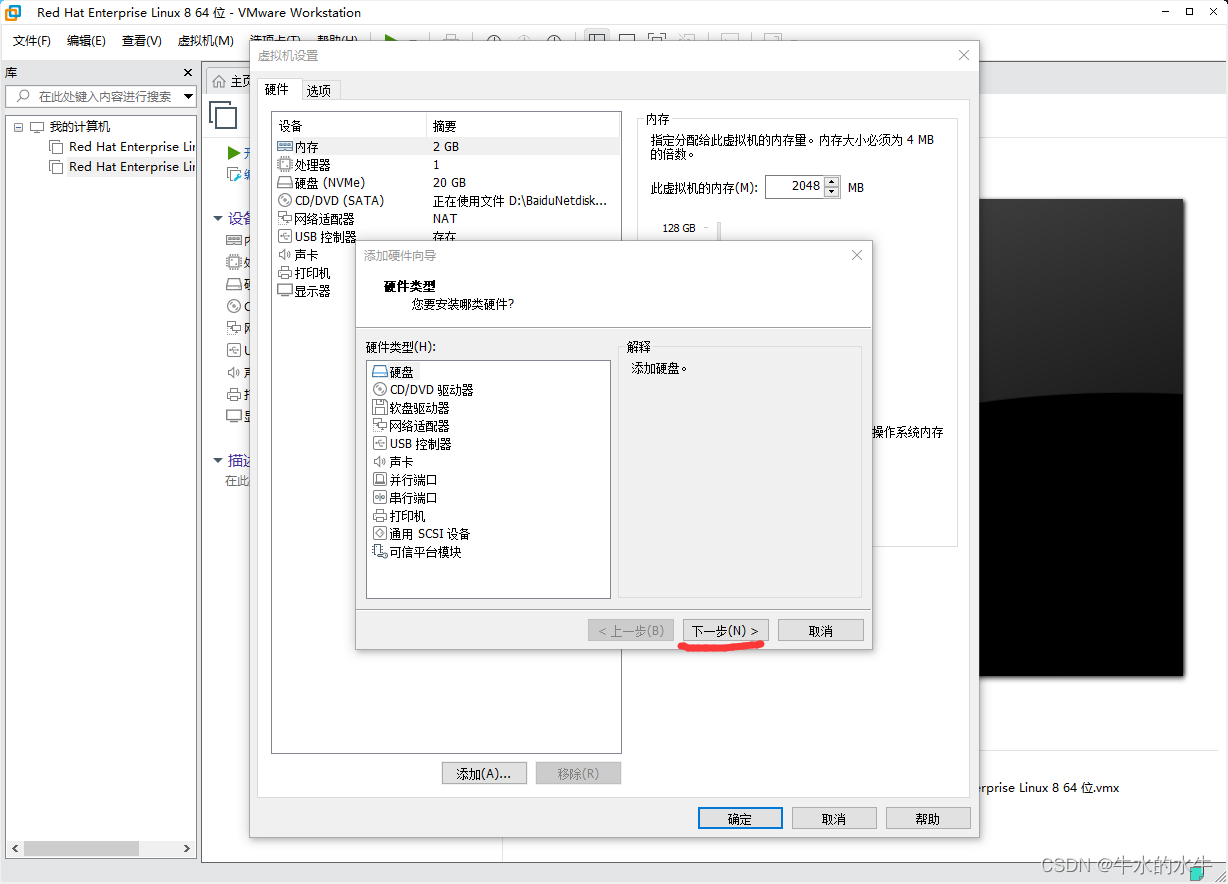
Task: Collapse the 设备 section in main window
Action: [x=218, y=218]
